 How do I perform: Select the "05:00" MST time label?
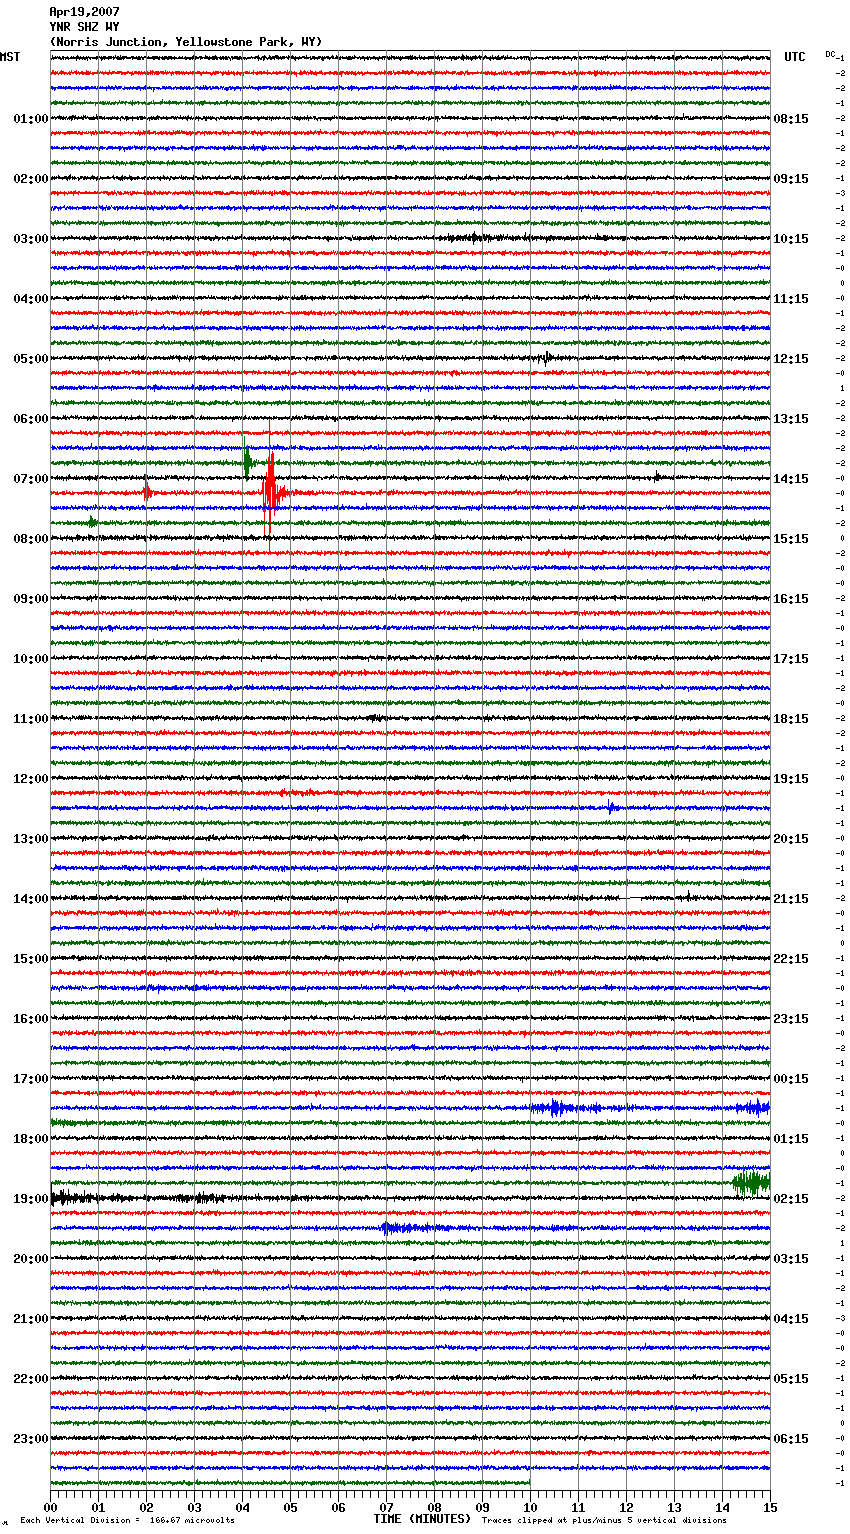(x=31, y=359)
